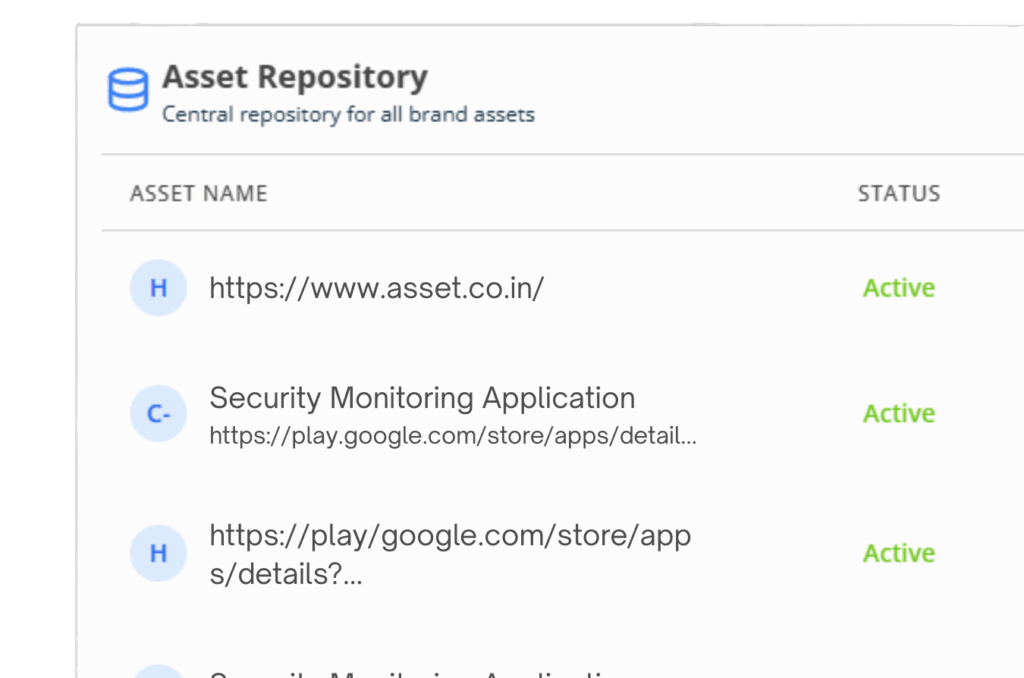Click the cut-off avatar in the bottom row
Viewport: 1024px width, 678px height.
click(158, 672)
